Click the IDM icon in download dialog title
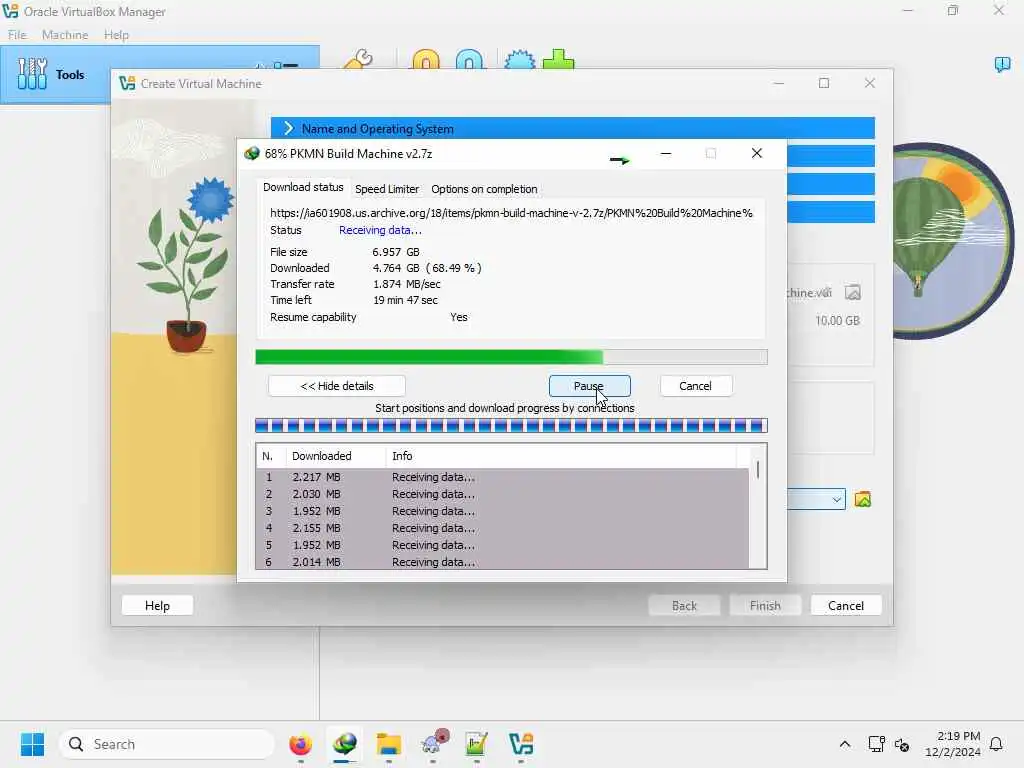 [x=252, y=153]
